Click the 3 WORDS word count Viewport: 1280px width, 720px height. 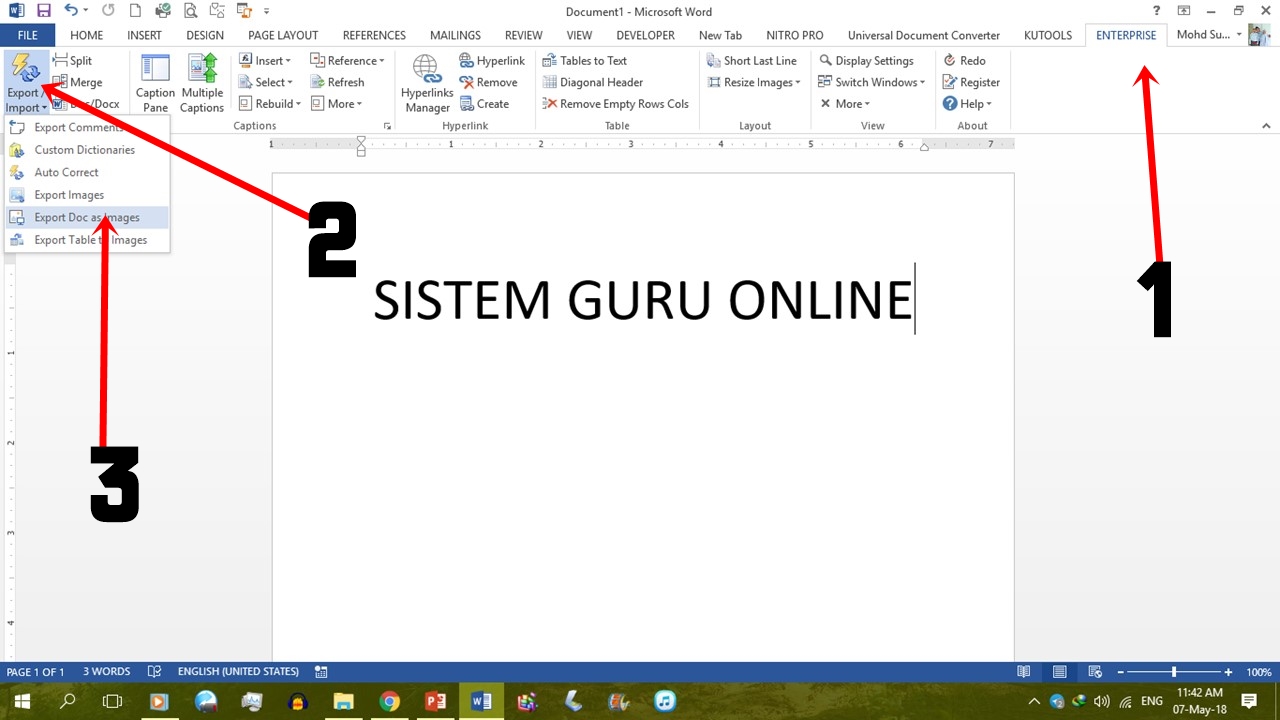(106, 672)
